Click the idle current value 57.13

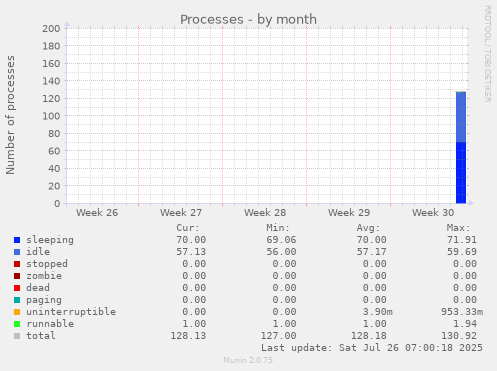[191, 252]
